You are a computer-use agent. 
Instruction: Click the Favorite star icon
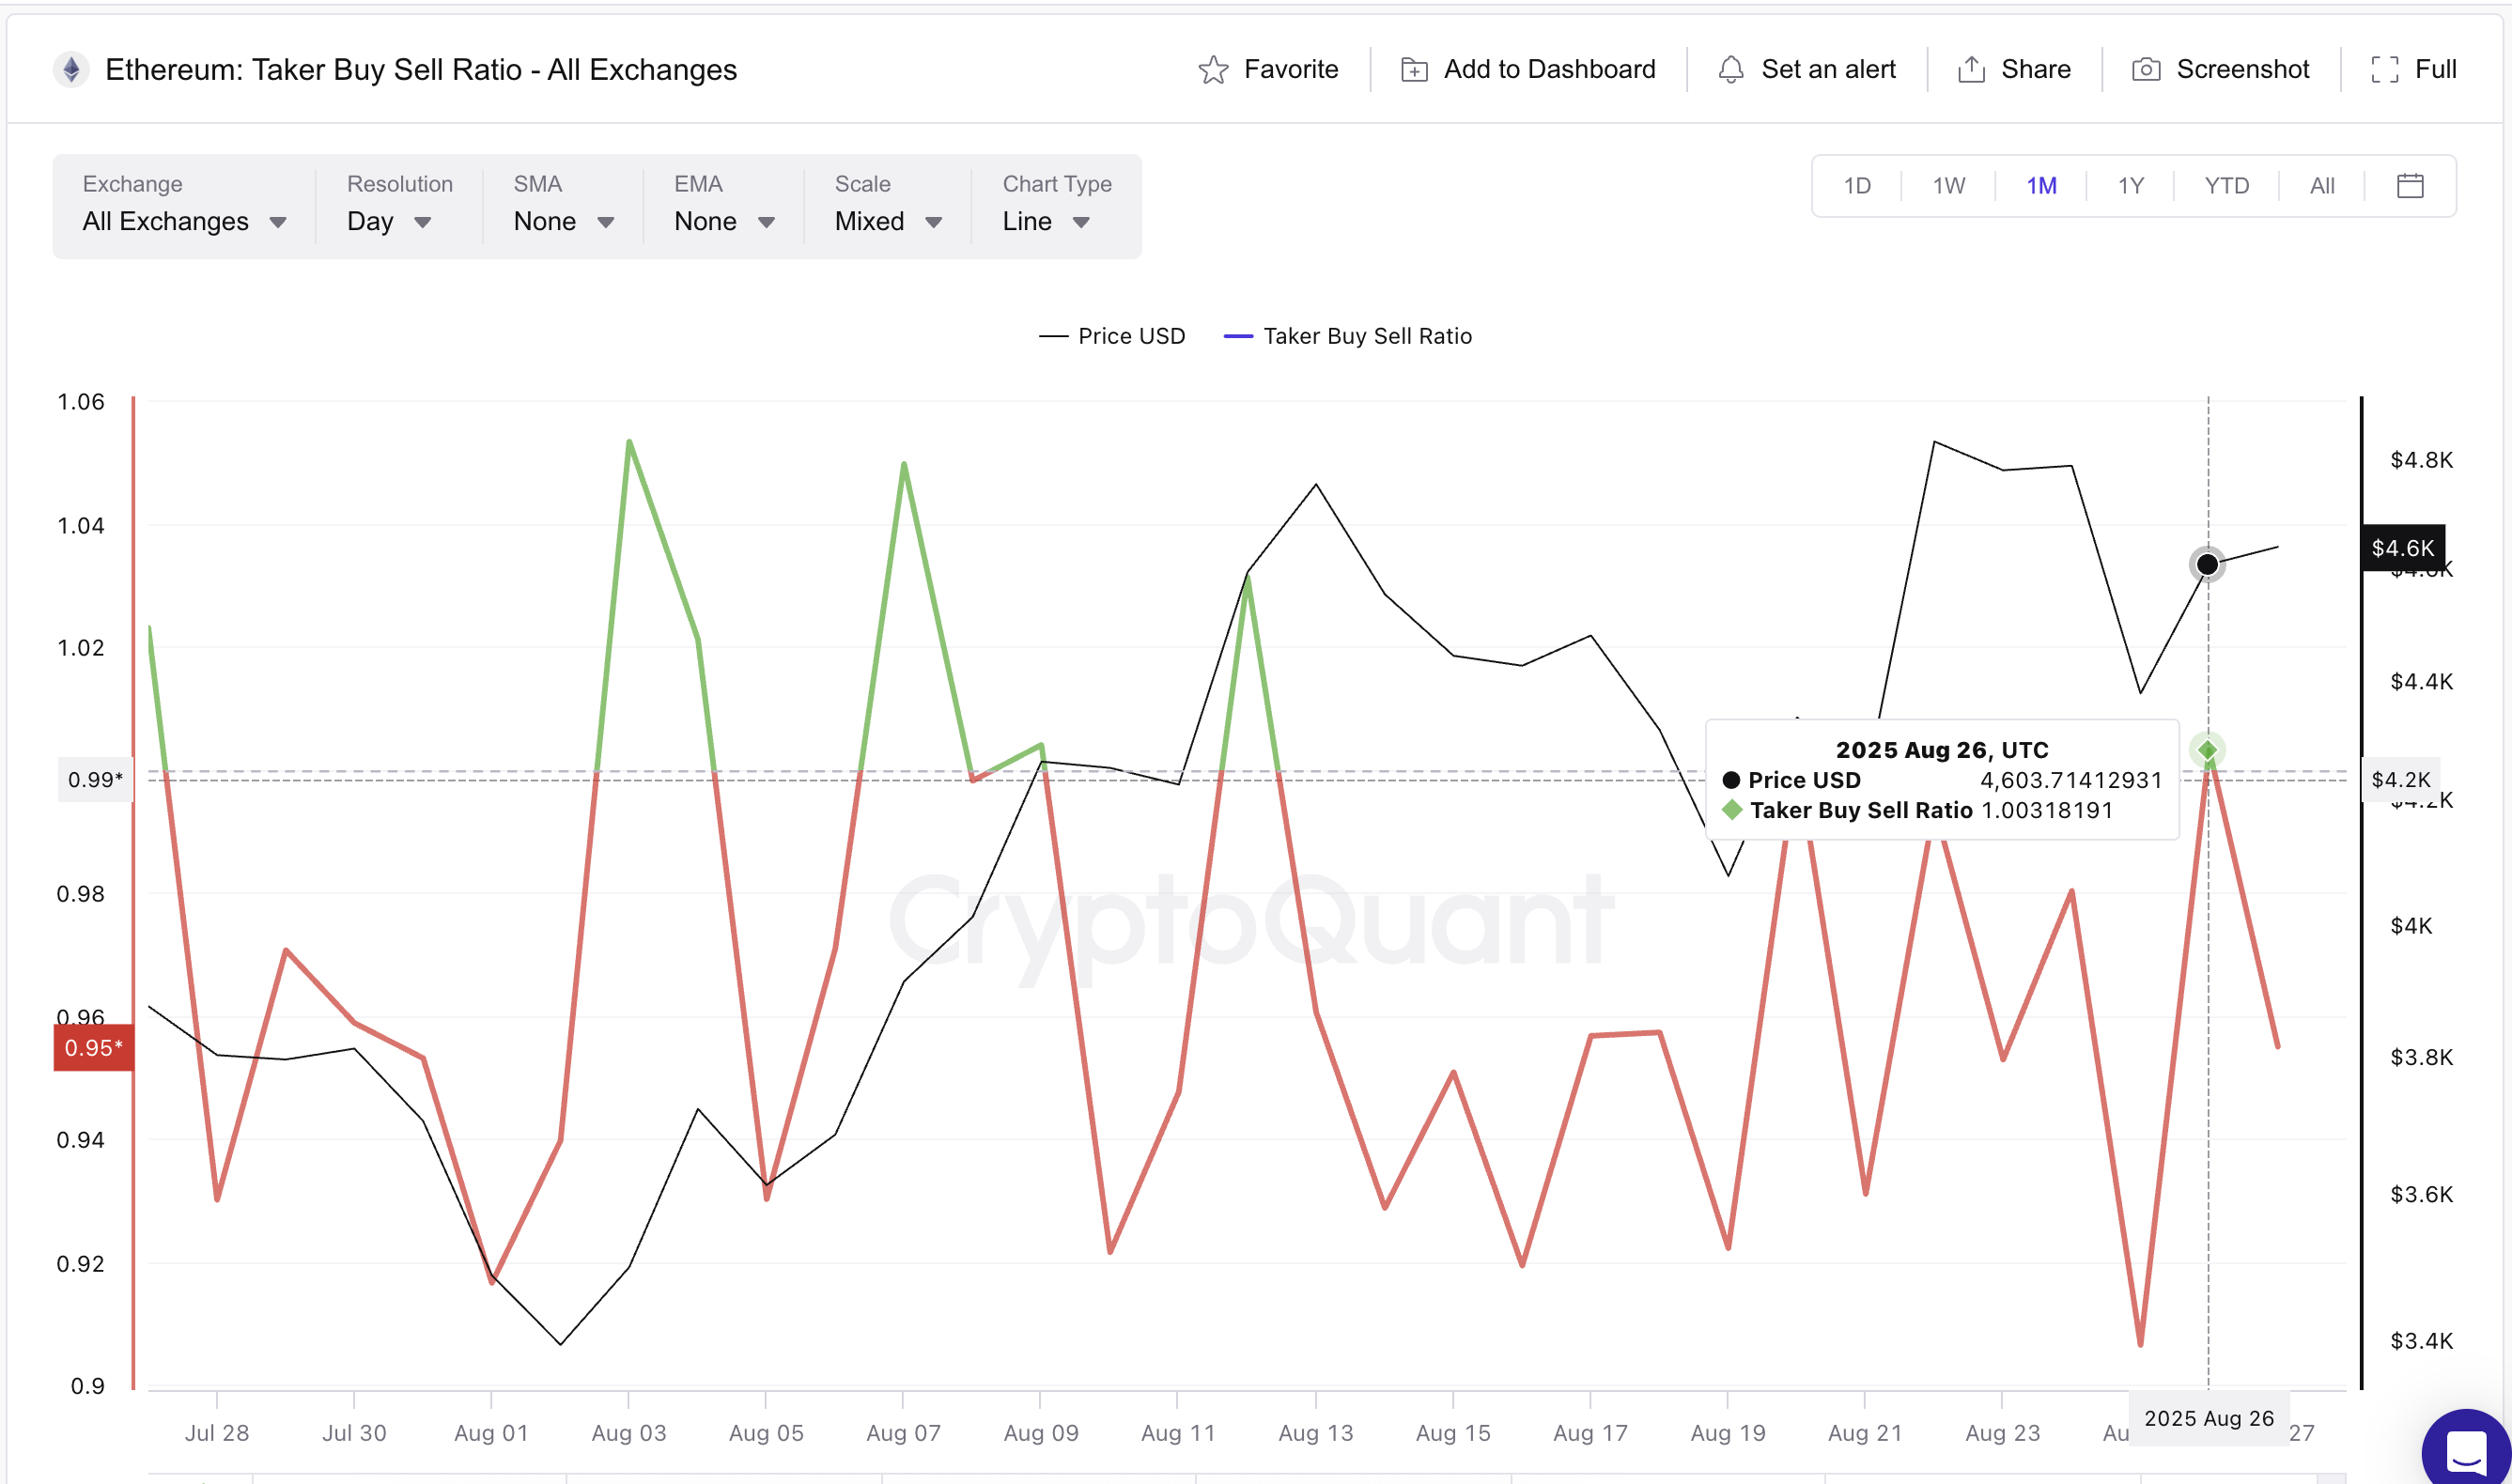click(1213, 70)
